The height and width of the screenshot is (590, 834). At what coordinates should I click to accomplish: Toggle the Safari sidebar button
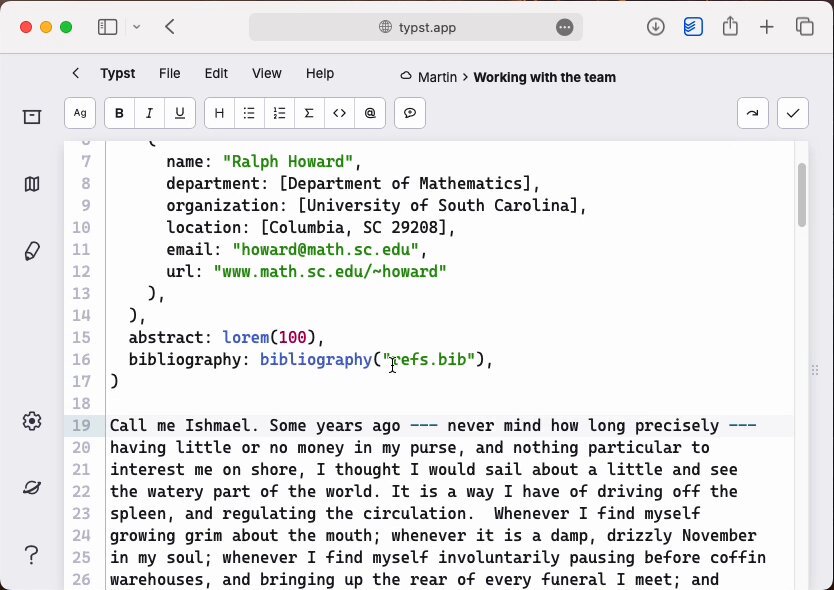107,27
